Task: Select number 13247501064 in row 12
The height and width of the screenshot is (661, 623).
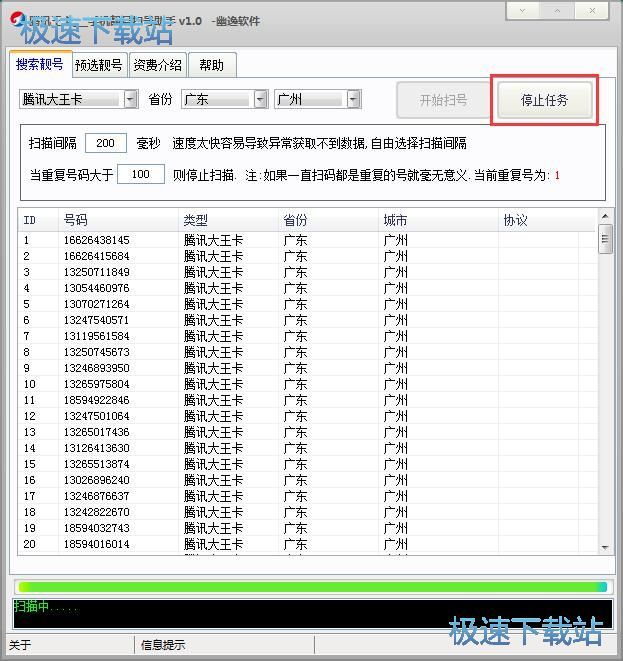Action: [97, 416]
